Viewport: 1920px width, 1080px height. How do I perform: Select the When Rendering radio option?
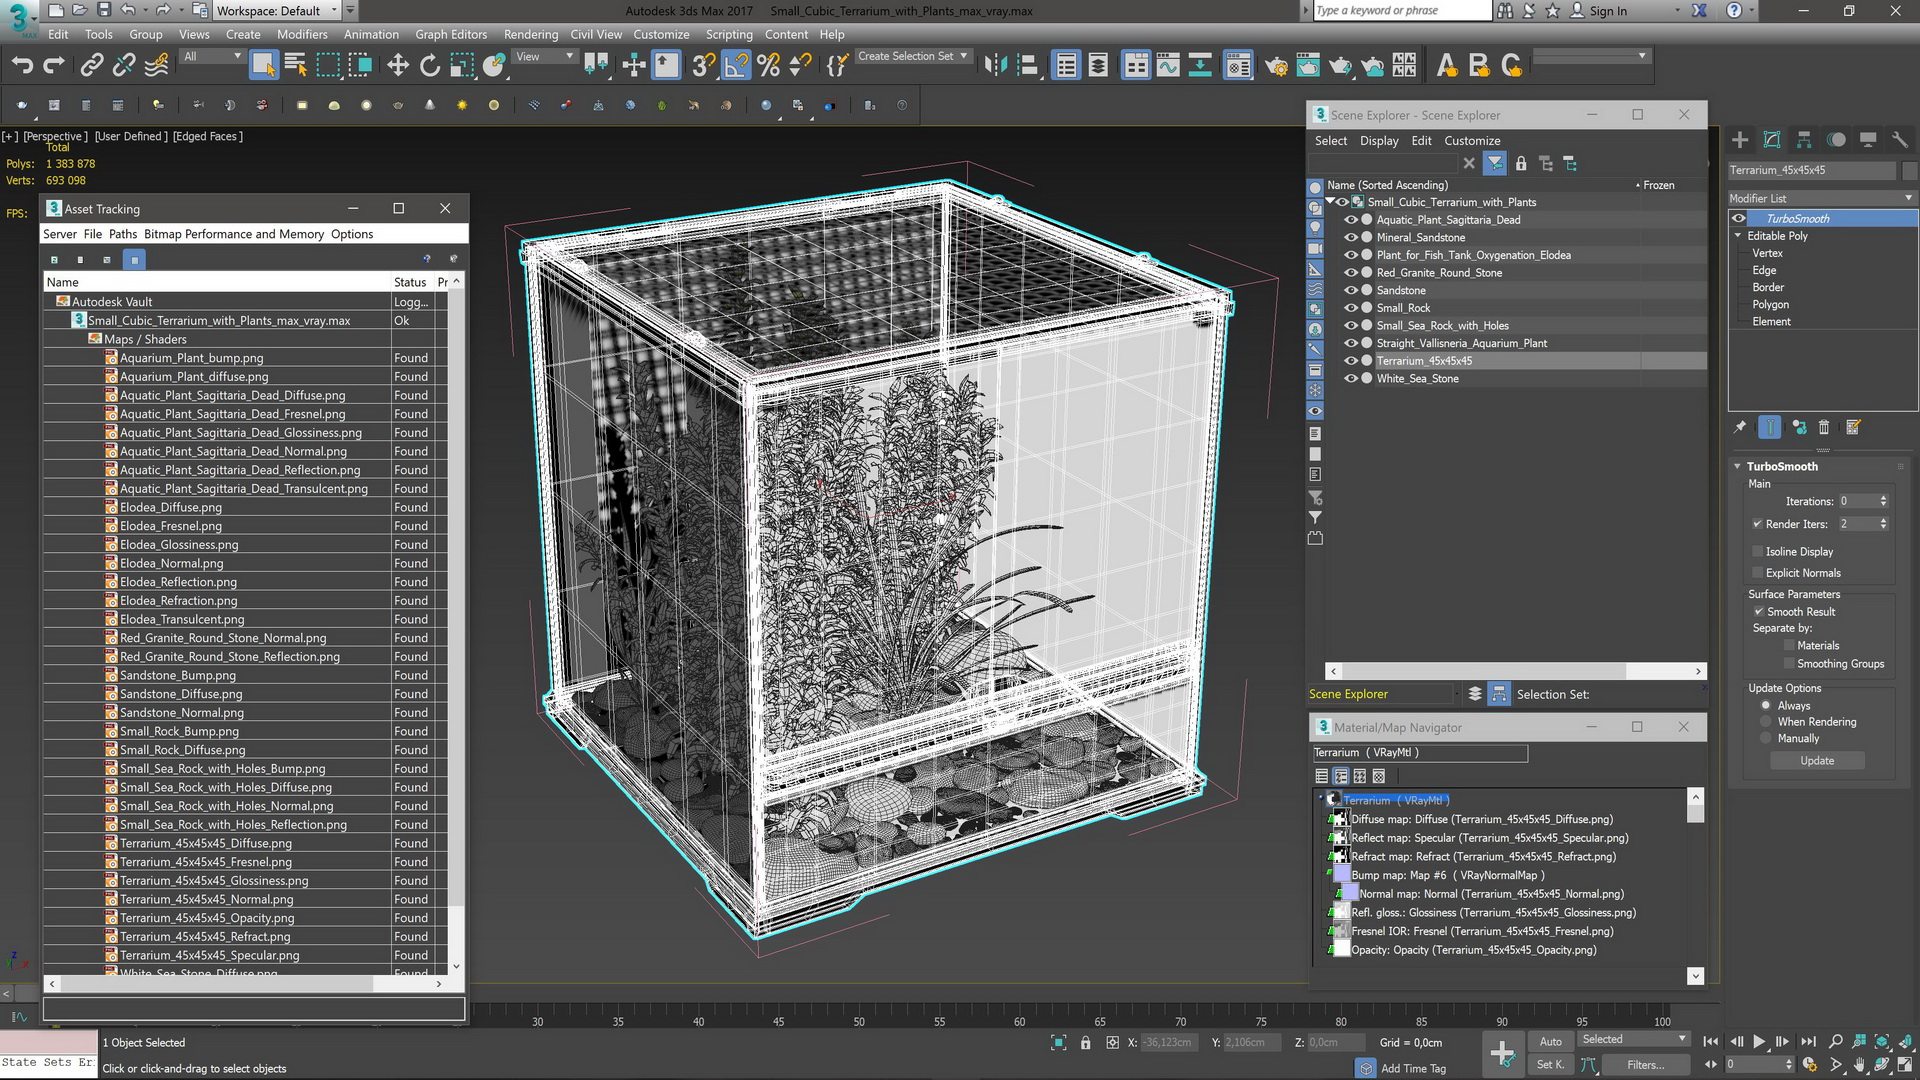1766,722
